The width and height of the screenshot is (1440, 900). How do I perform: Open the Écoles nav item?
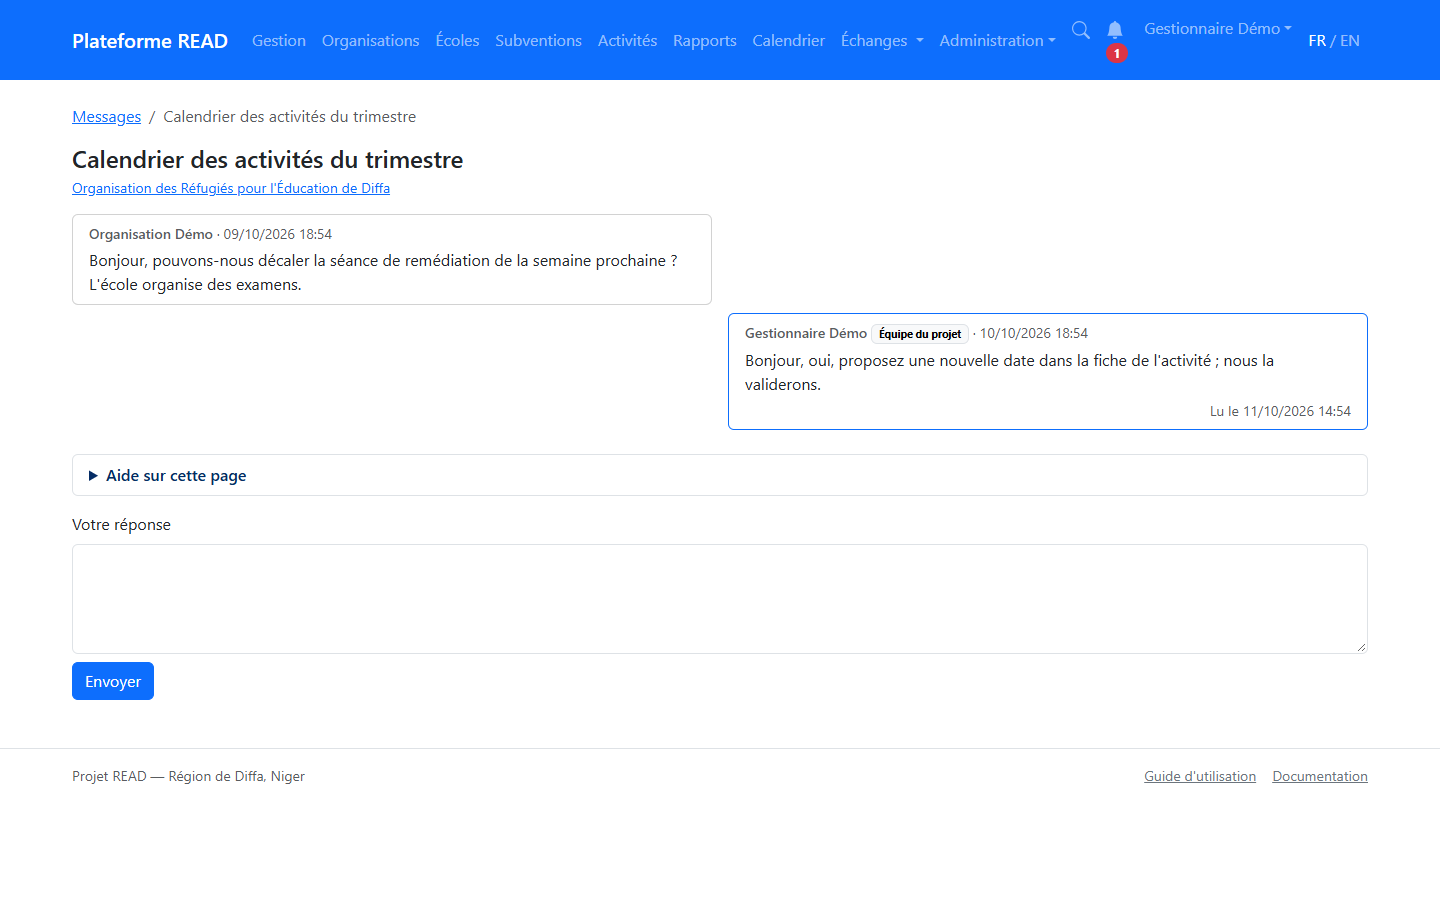tap(457, 41)
